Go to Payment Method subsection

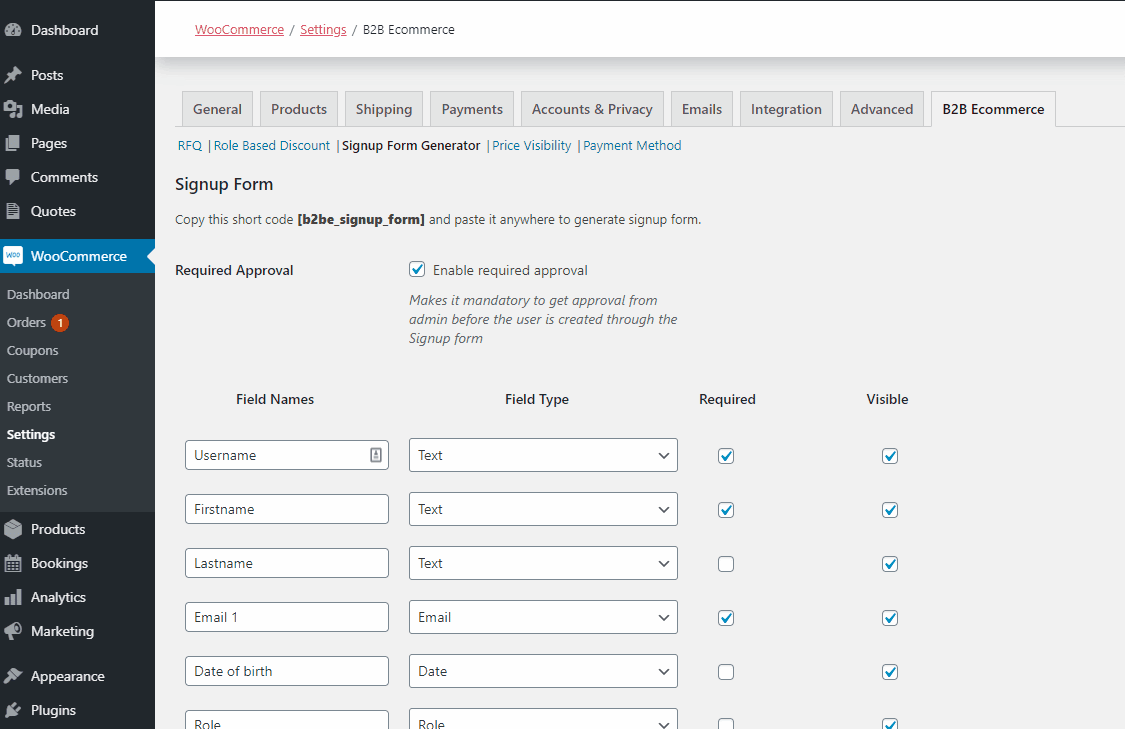point(632,146)
